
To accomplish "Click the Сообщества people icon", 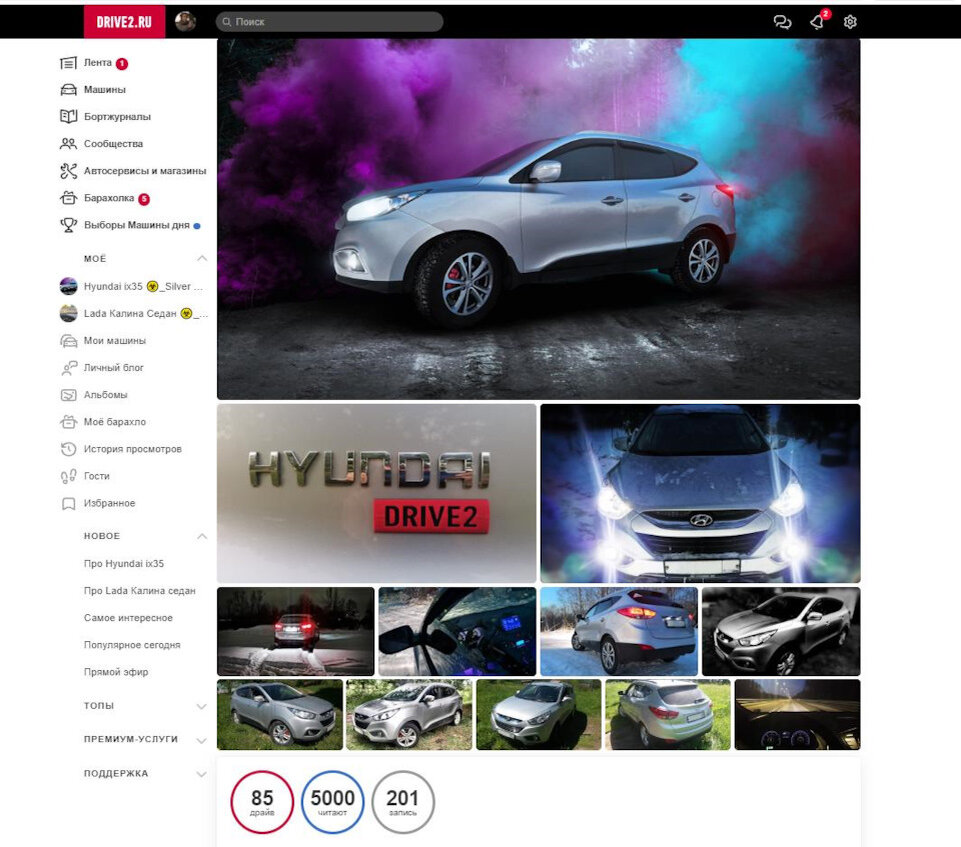I will tap(68, 144).
